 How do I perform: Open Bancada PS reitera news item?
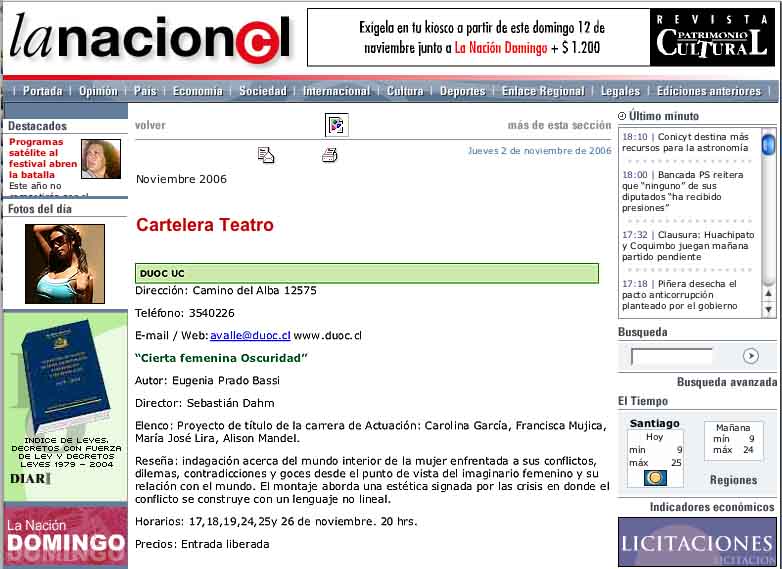pos(683,191)
